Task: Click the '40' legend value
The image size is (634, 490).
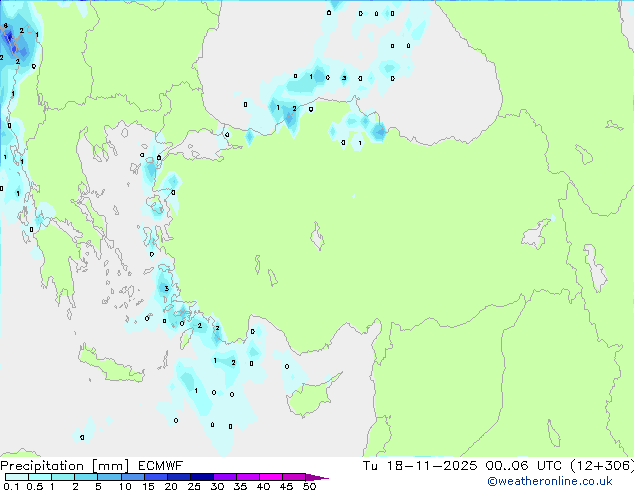Action: tap(263, 486)
